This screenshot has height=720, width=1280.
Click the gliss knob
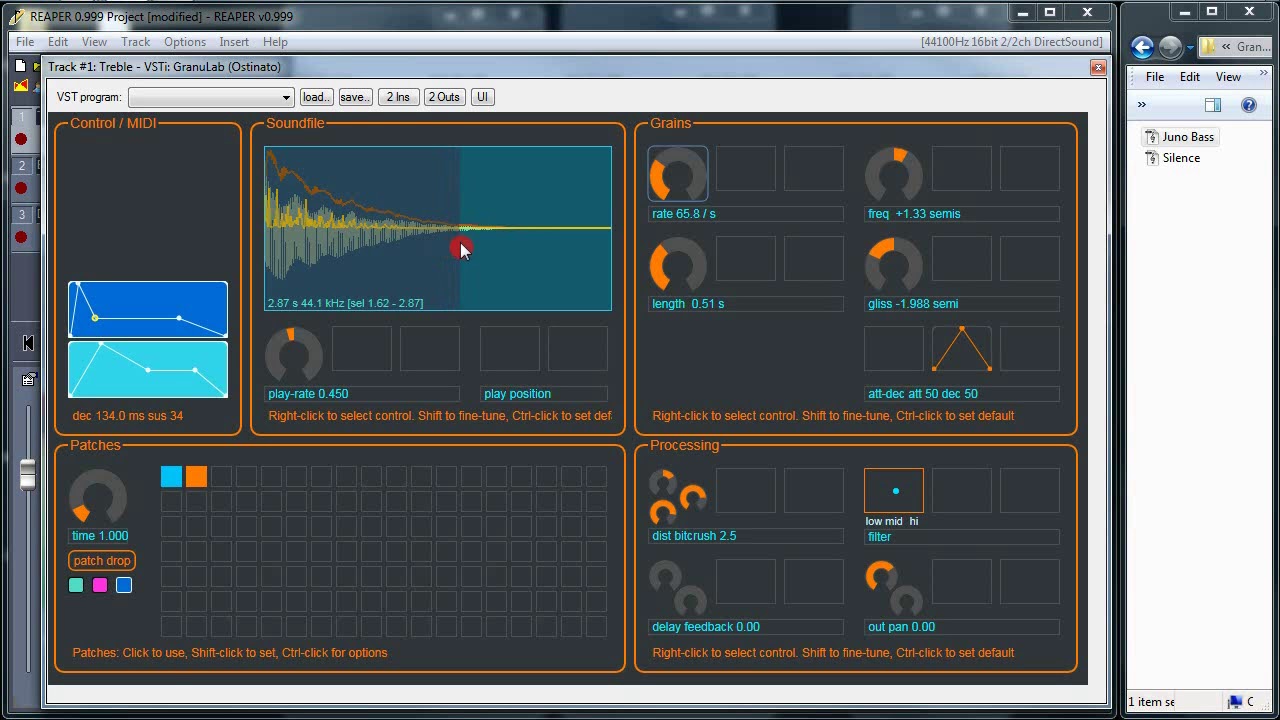pos(893,264)
